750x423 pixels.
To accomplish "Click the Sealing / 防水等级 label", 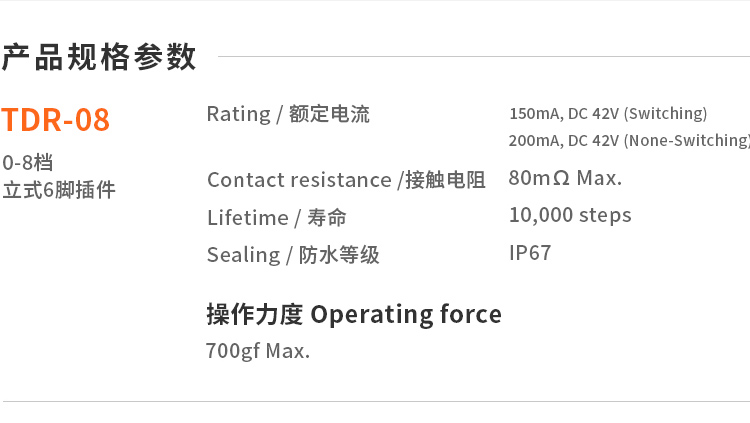I will click(x=293, y=255).
